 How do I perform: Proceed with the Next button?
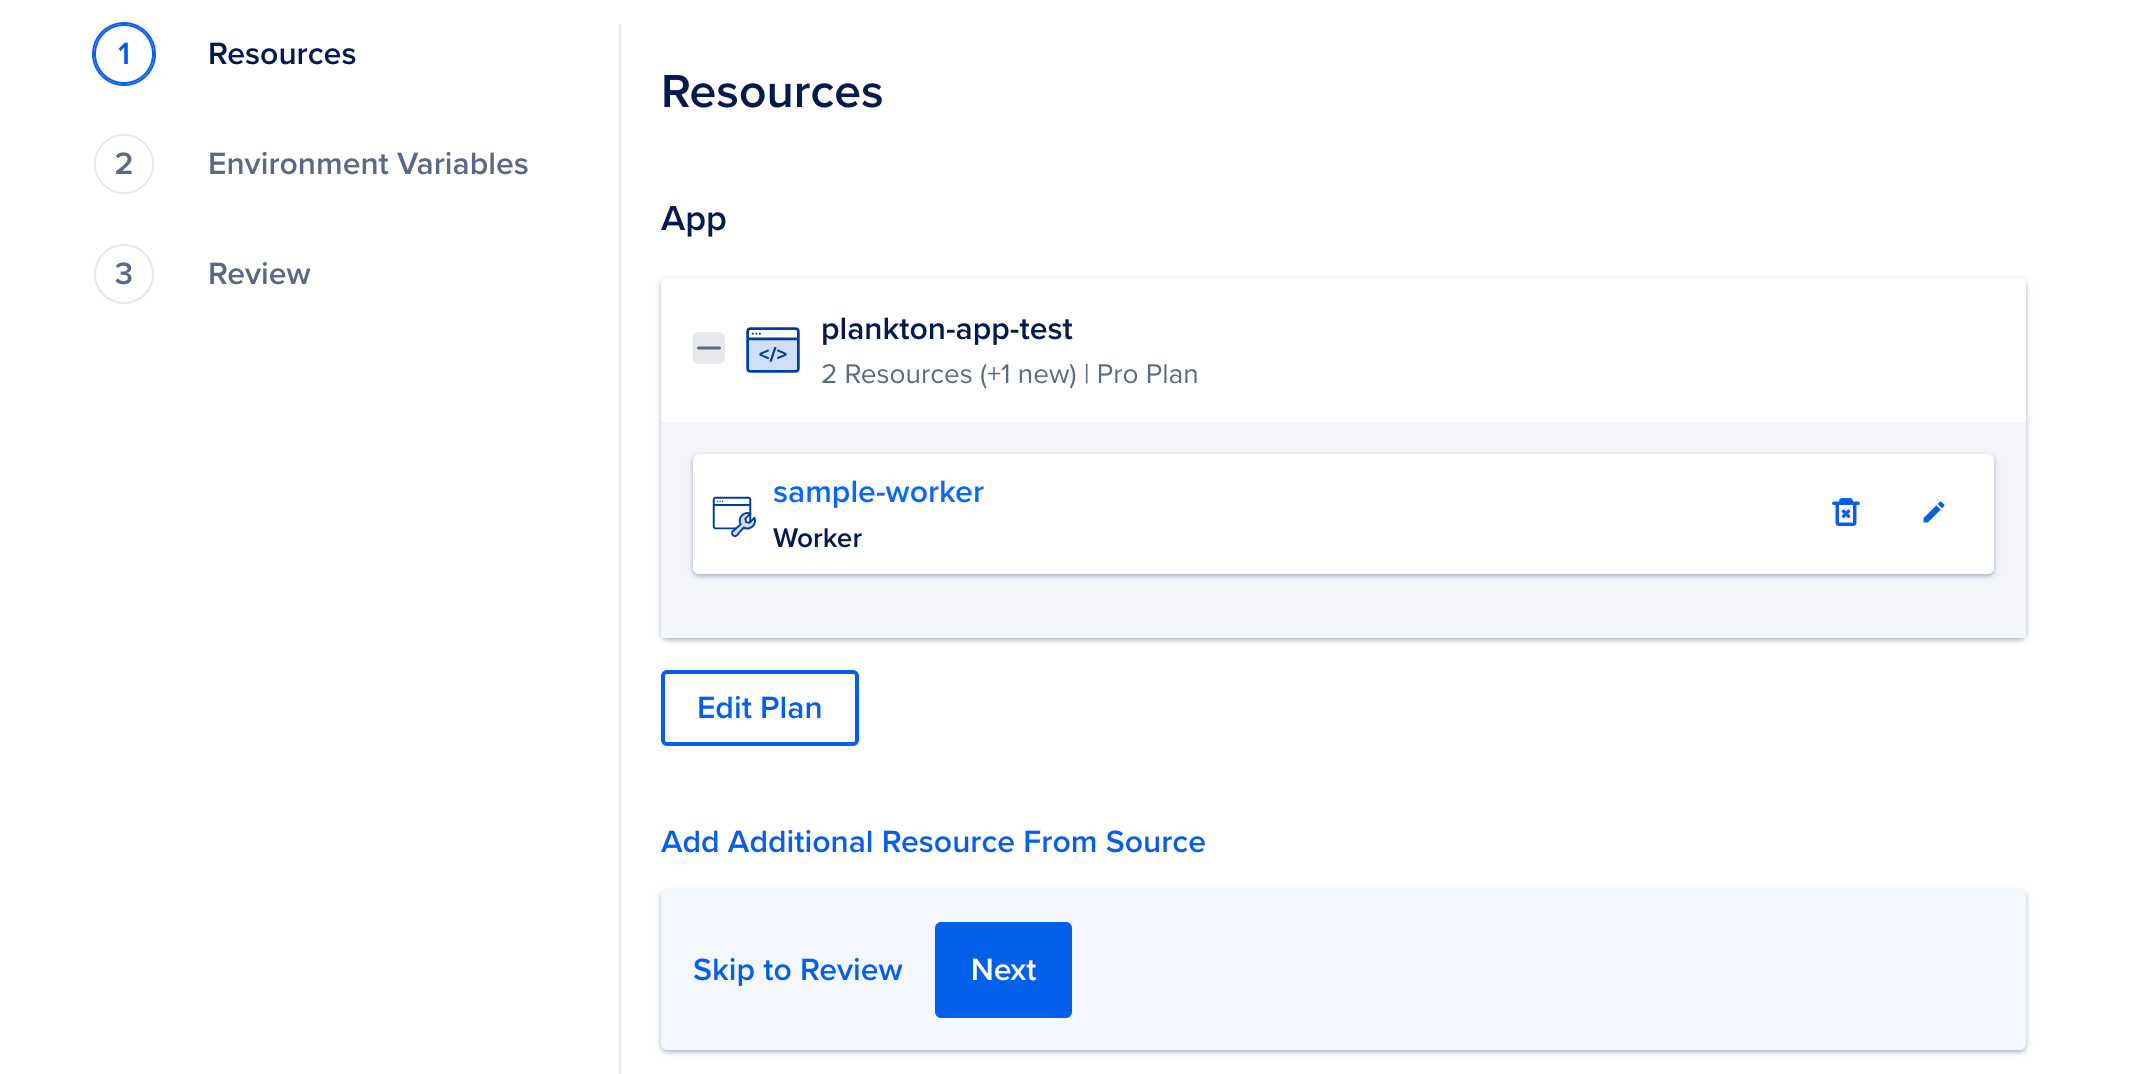click(1003, 970)
